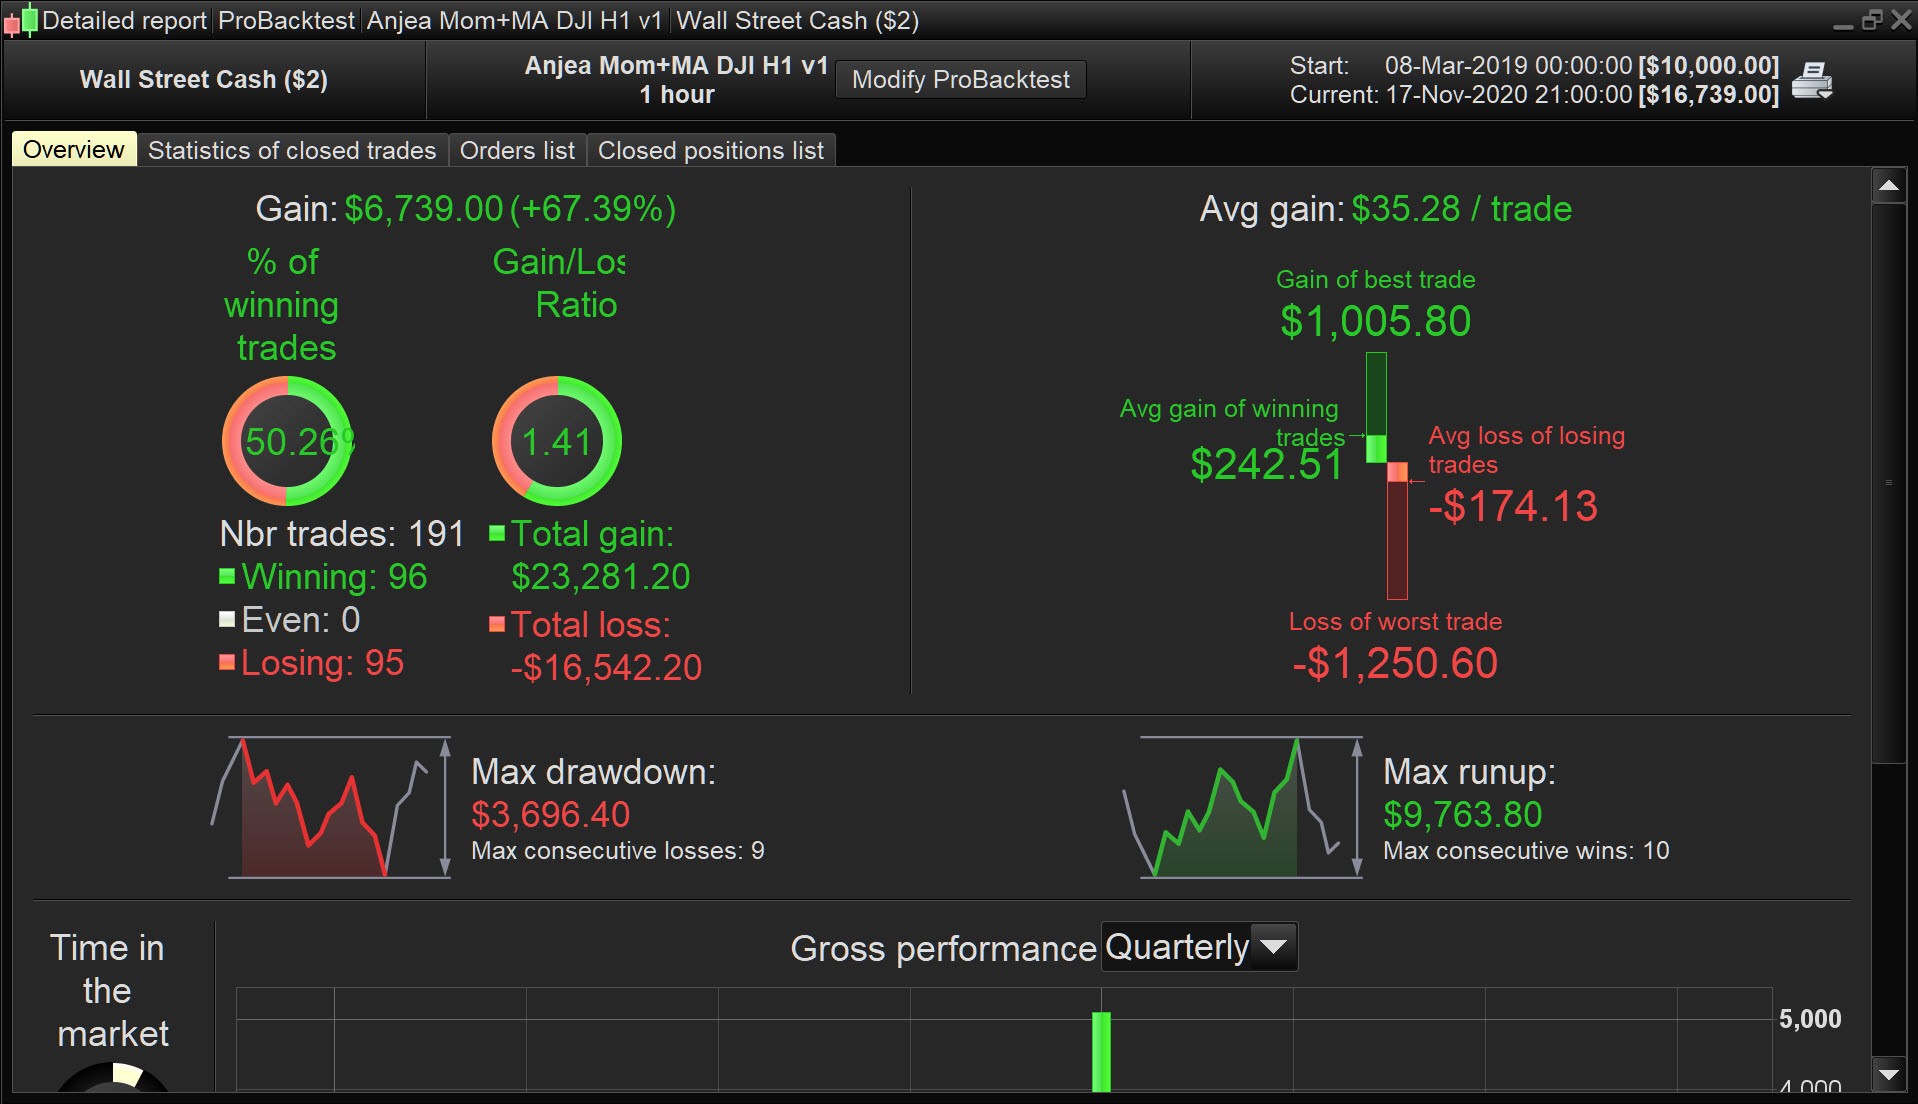Switch to Statistics of closed trades tab
Image resolution: width=1918 pixels, height=1104 pixels.
292,150
